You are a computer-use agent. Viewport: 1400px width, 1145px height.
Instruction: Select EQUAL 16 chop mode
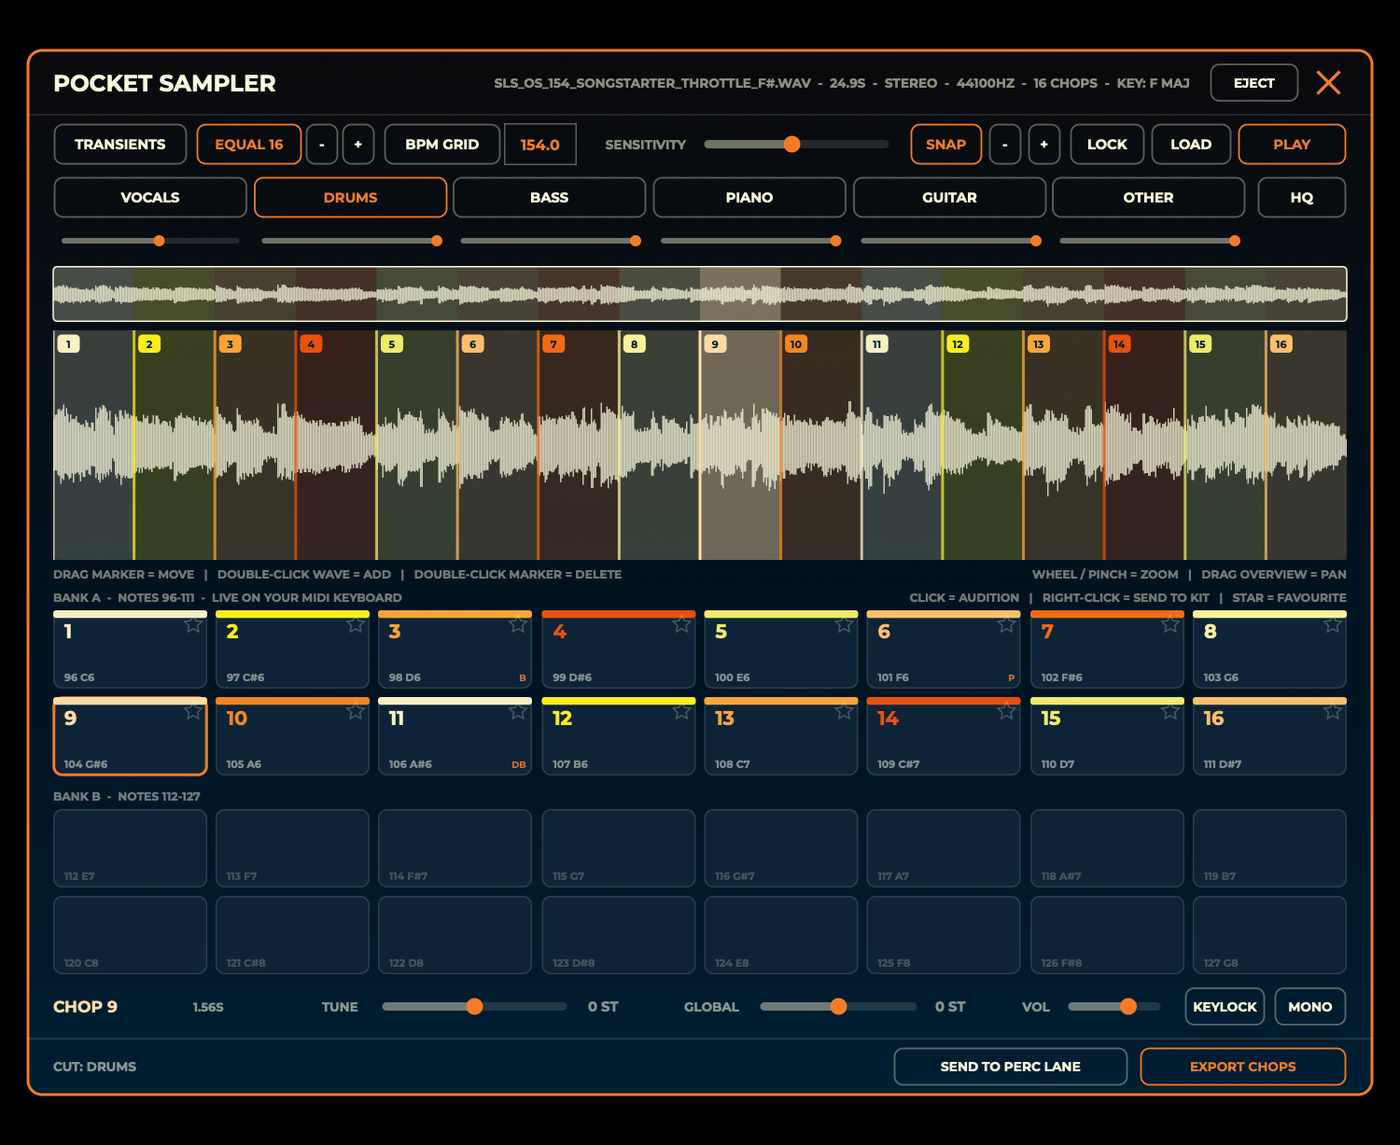tap(249, 144)
